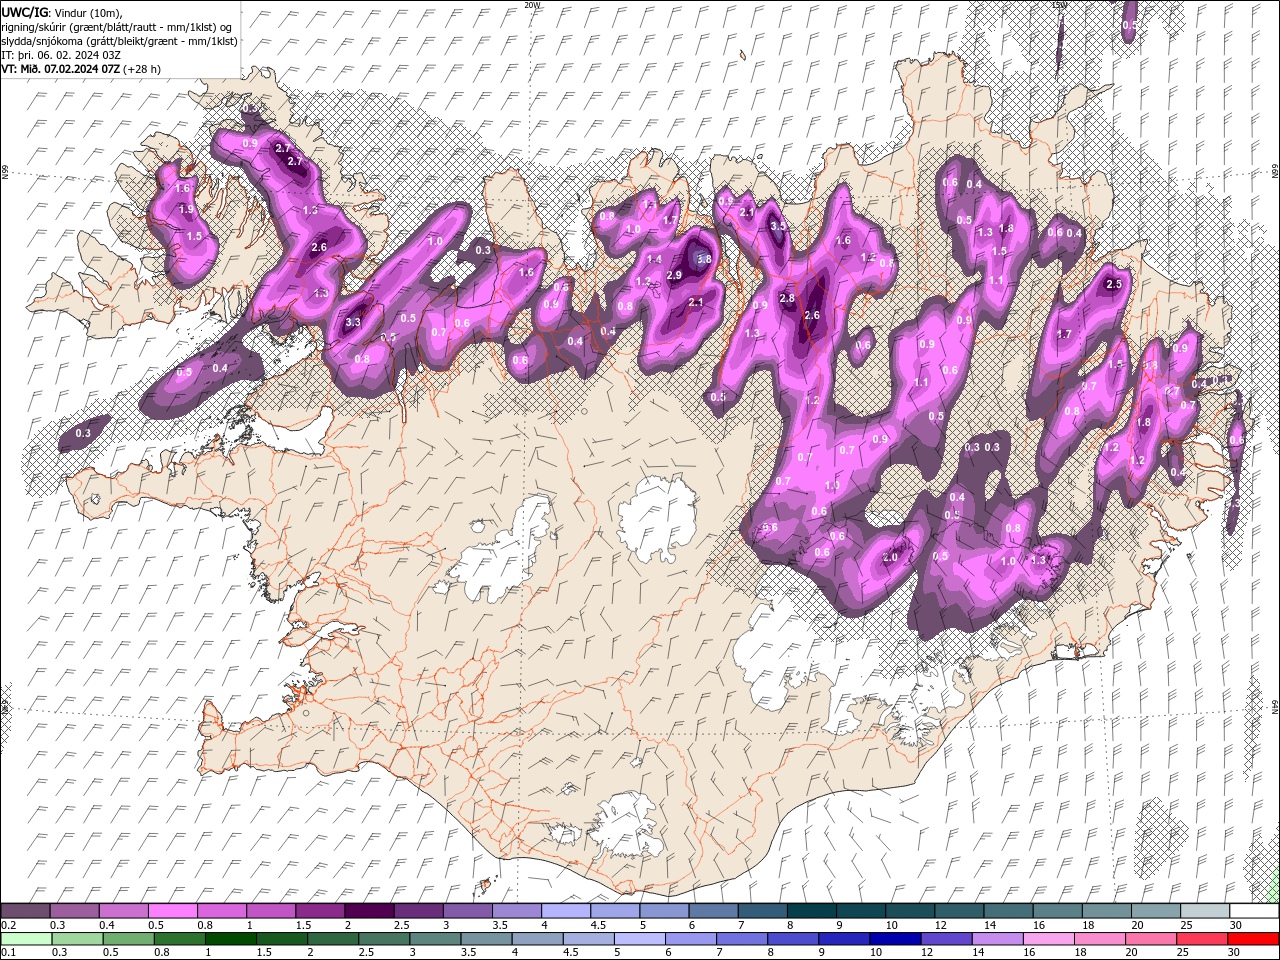Click the "0.2" label in the legend
The width and height of the screenshot is (1280, 960).
(x=7, y=925)
